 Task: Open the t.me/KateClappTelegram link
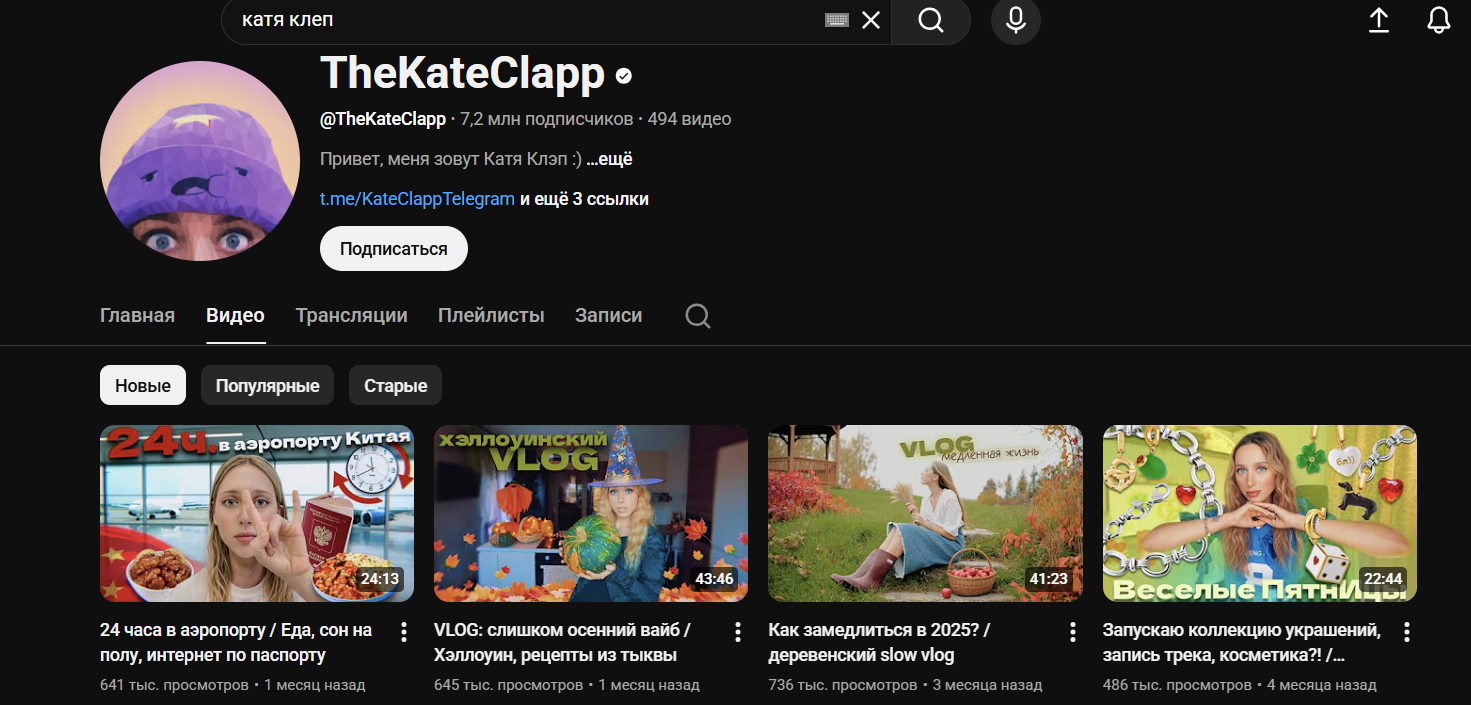417,199
